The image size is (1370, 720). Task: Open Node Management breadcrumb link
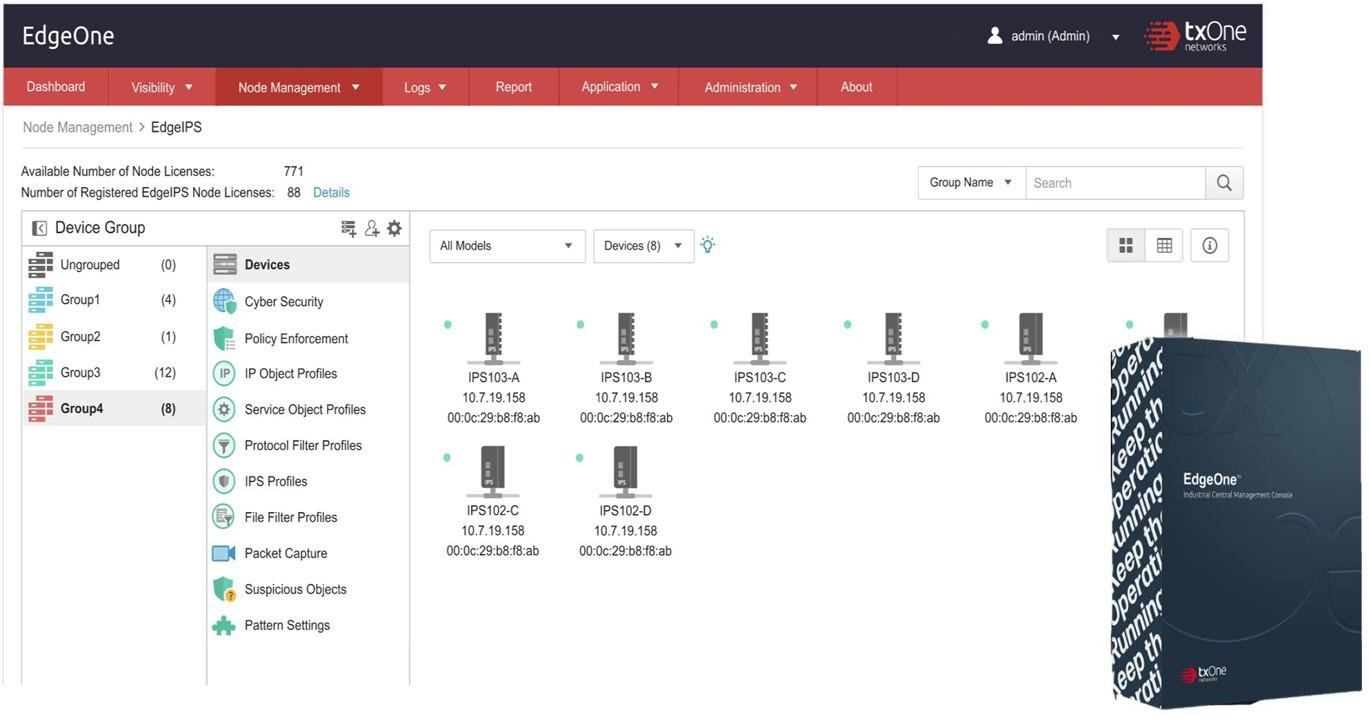(x=77, y=127)
